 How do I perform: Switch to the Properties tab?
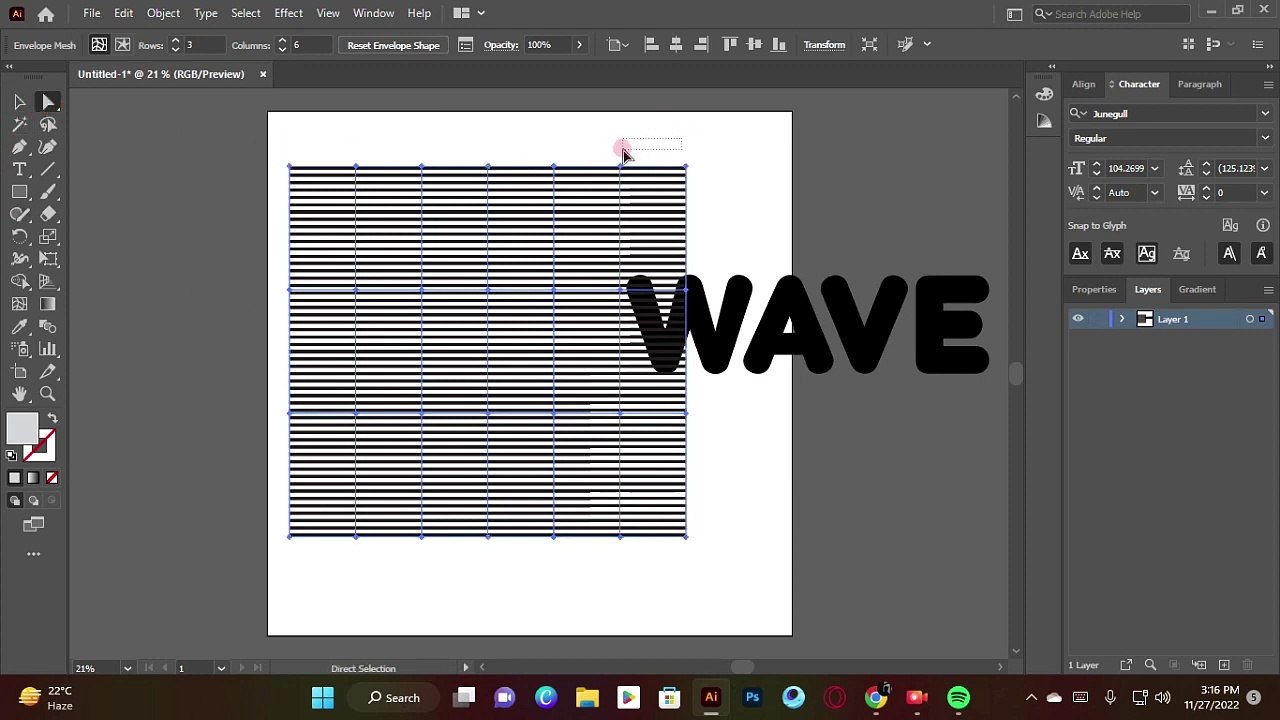[1094, 289]
